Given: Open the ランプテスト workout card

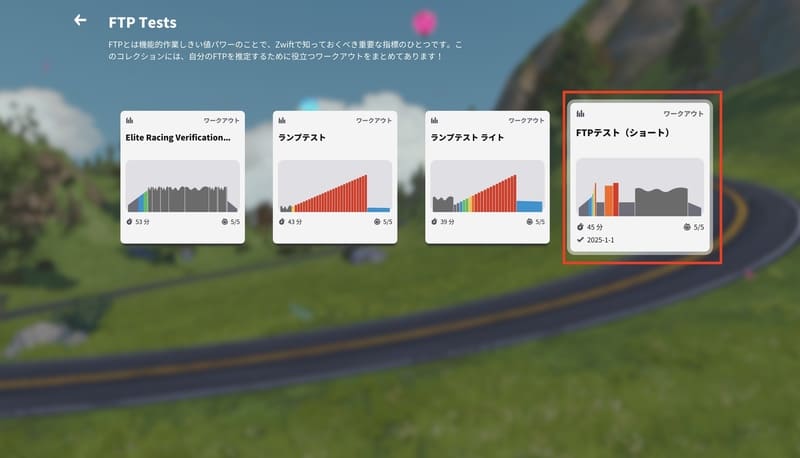Looking at the screenshot, I should [x=335, y=177].
